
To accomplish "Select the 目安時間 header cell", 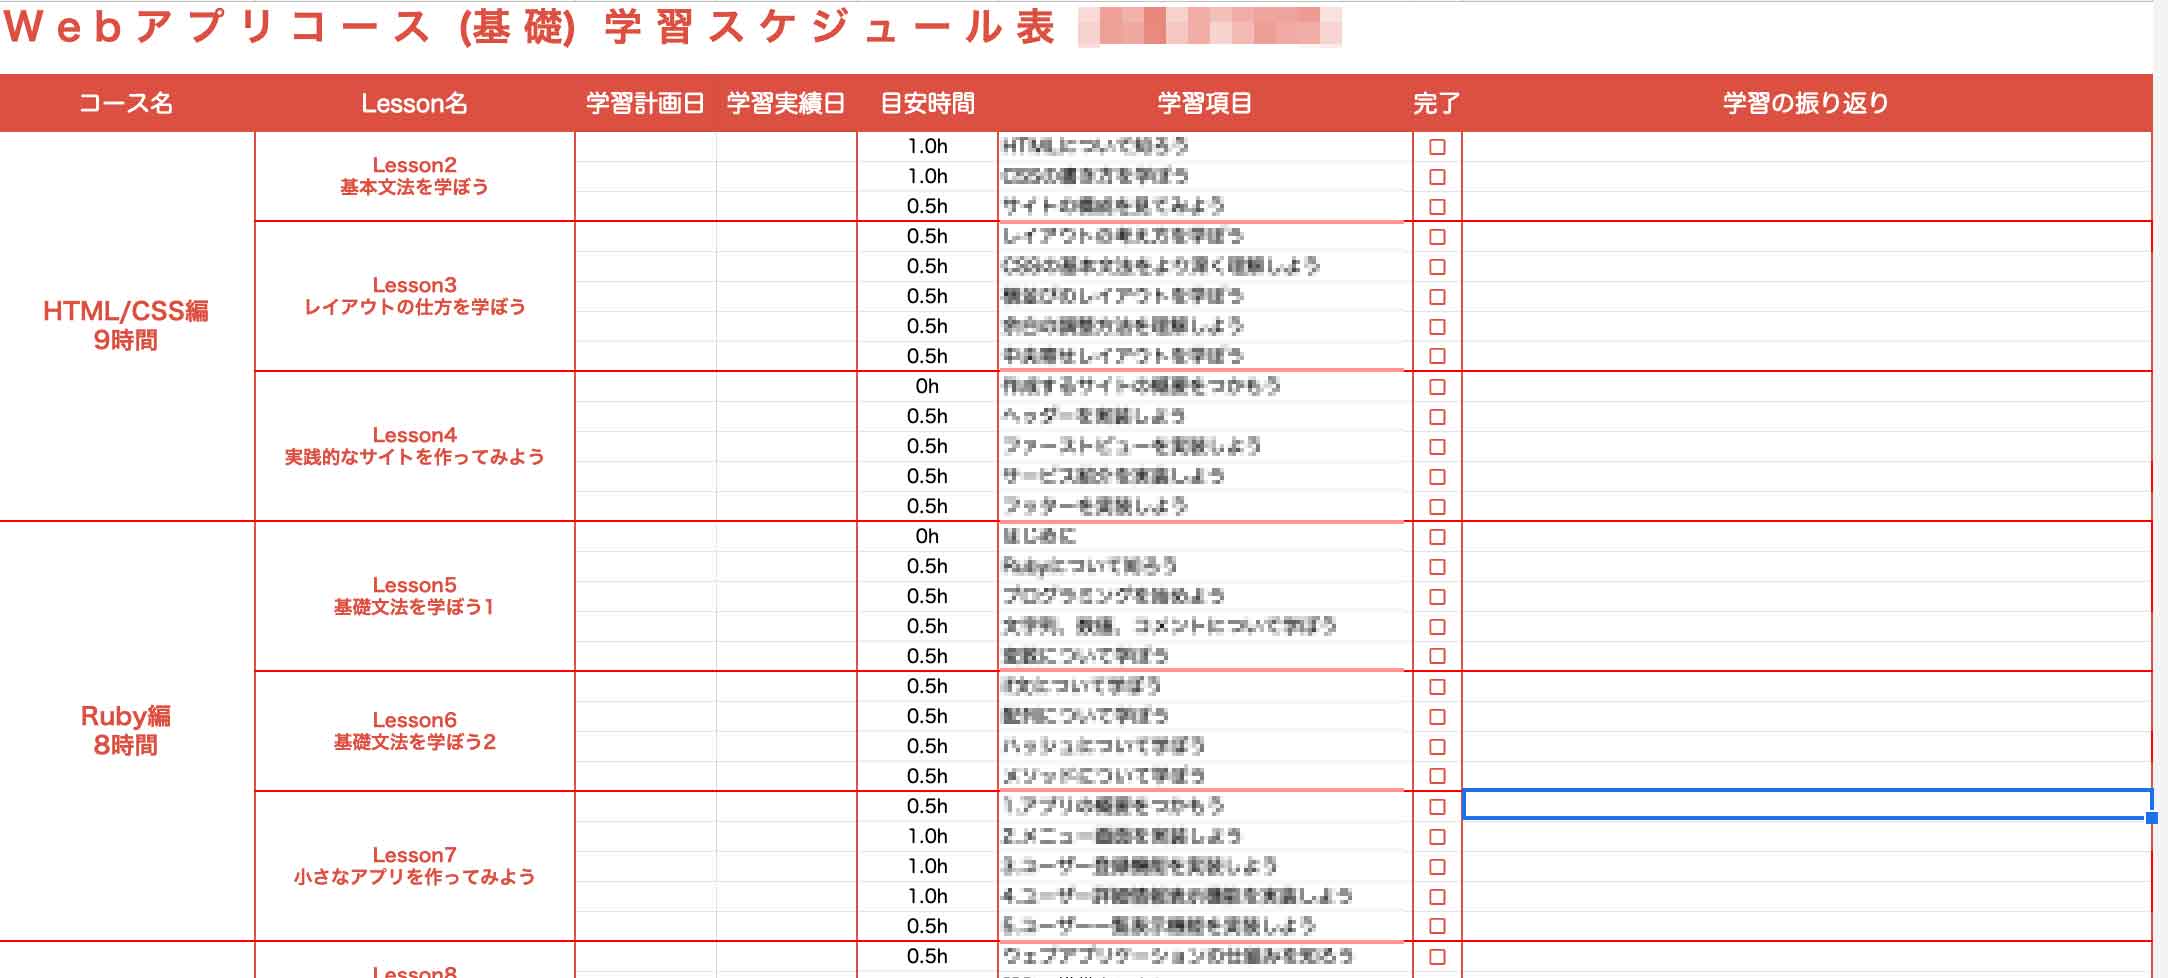I will pyautogui.click(x=927, y=103).
